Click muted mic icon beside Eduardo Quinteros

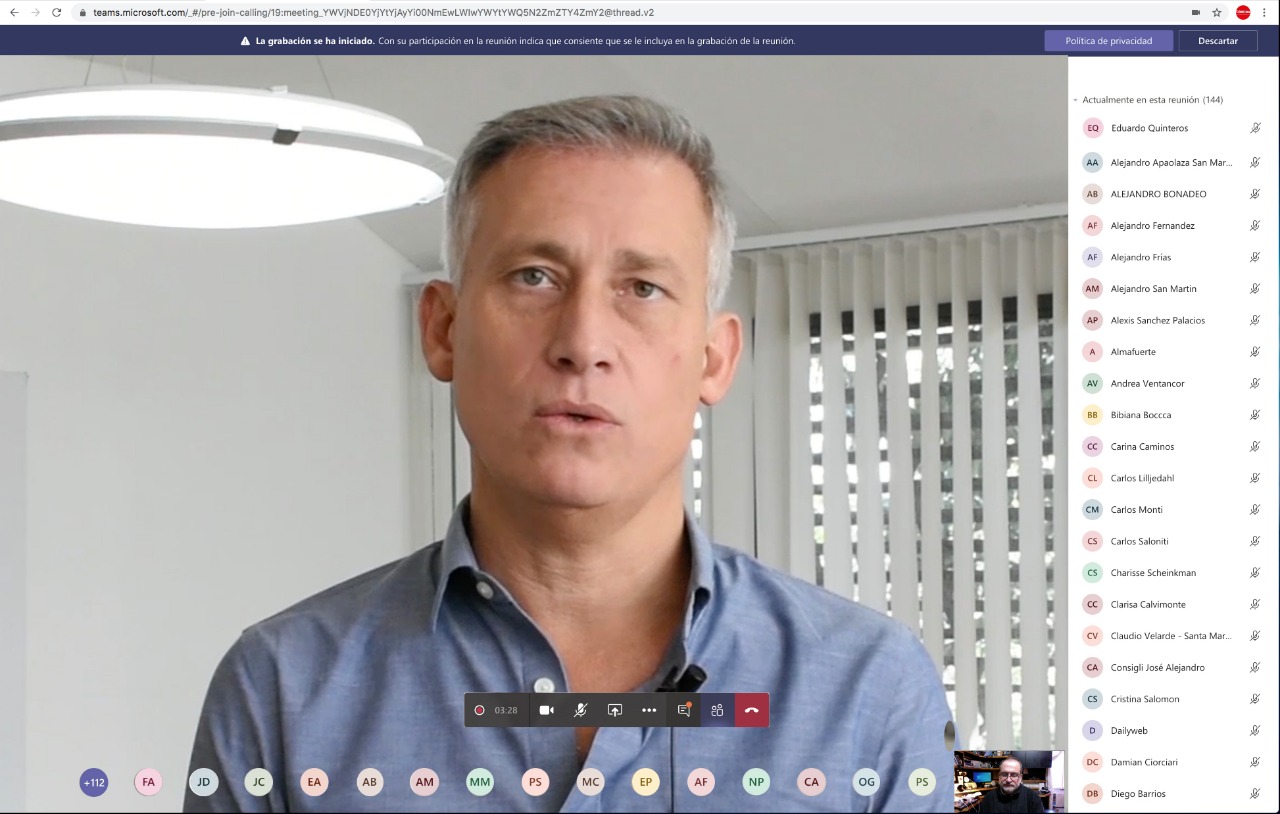point(1255,128)
